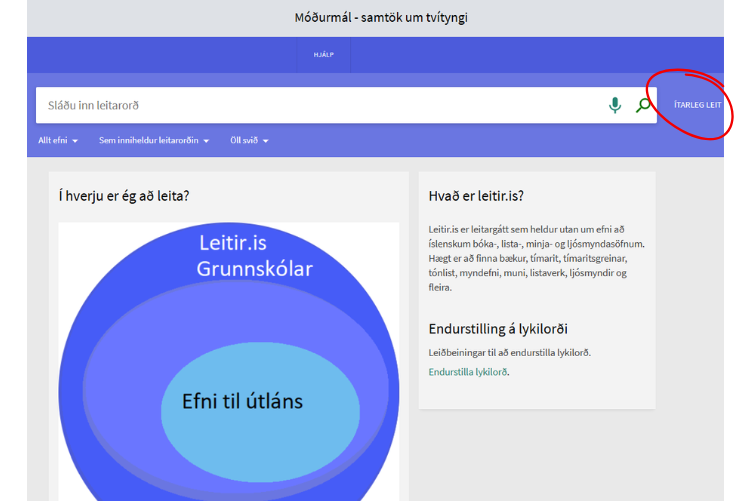Follow the 'Endurstilla lykilorð' link
Screen dimensions: 751x501
click(467, 372)
